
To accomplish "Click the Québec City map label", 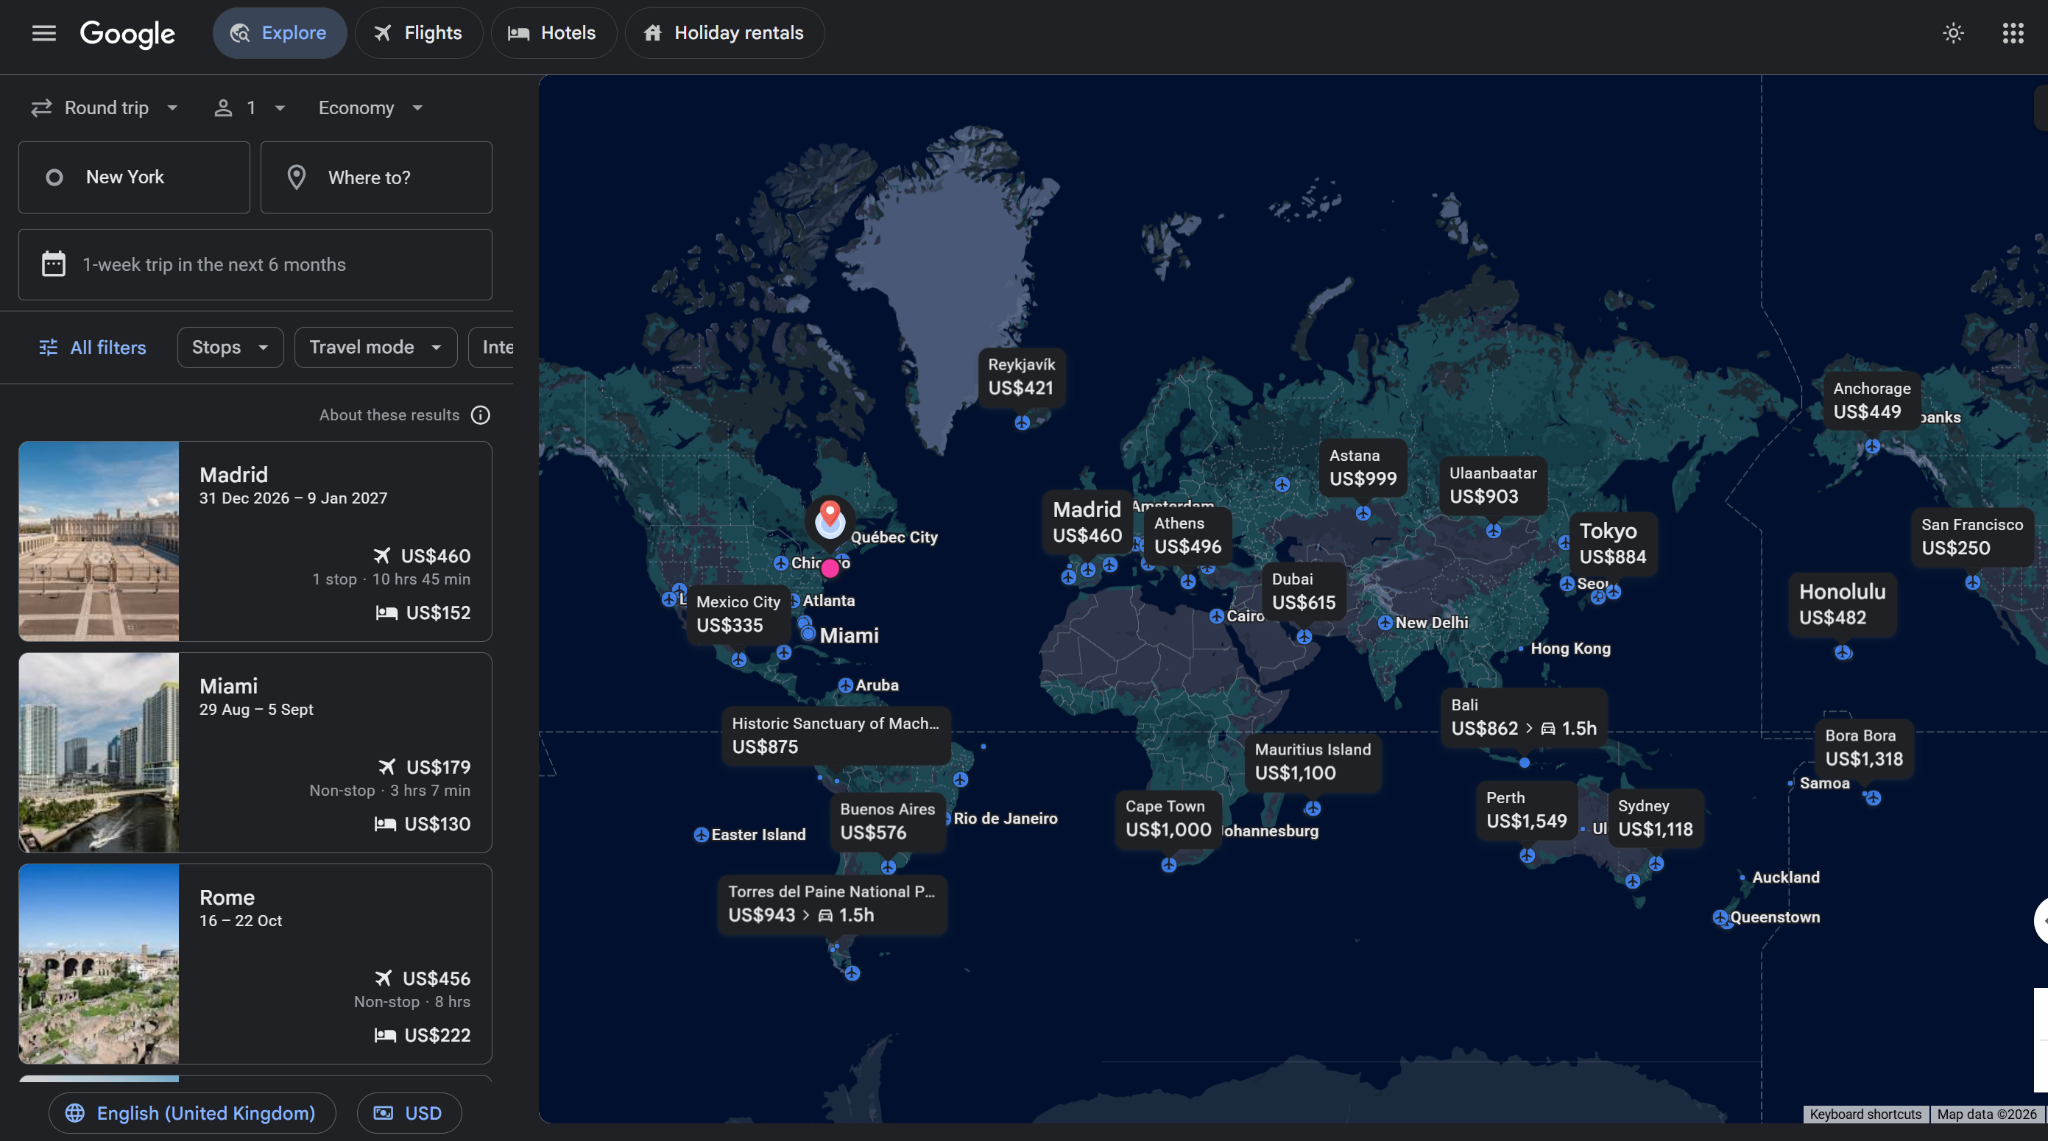I will click(x=894, y=538).
